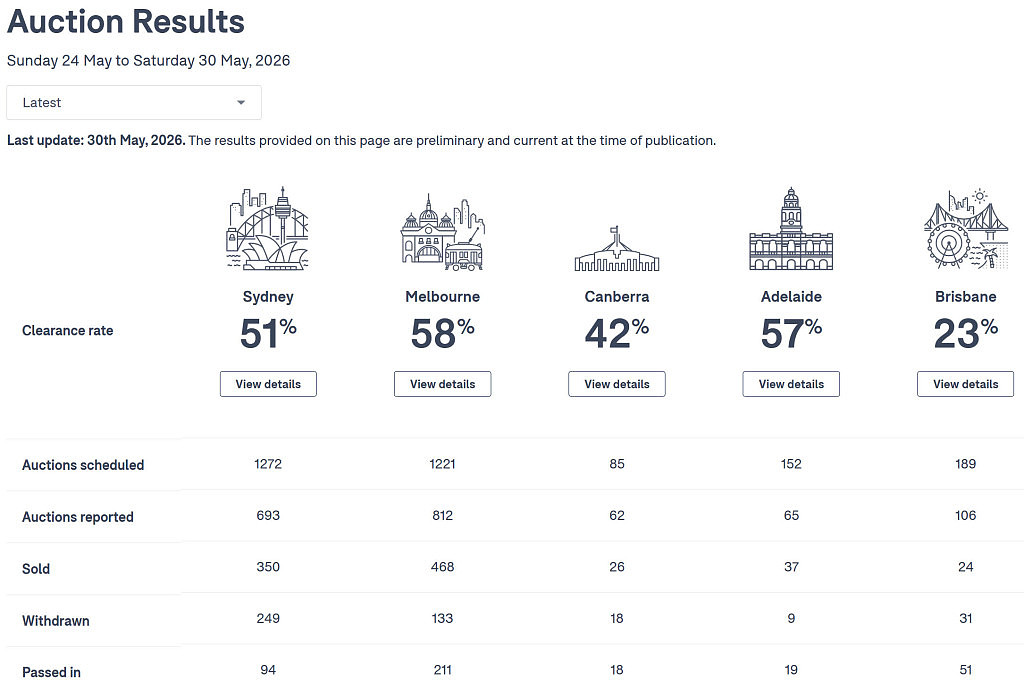1024x698 pixels.
Task: Select the Passed in row label
Action: pos(51,672)
